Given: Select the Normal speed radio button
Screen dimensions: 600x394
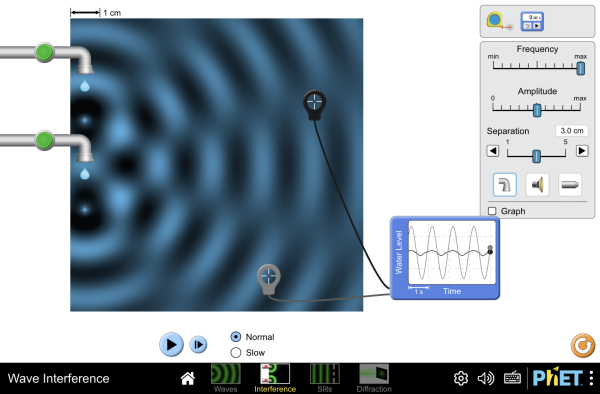Looking at the screenshot, I should click(x=236, y=337).
